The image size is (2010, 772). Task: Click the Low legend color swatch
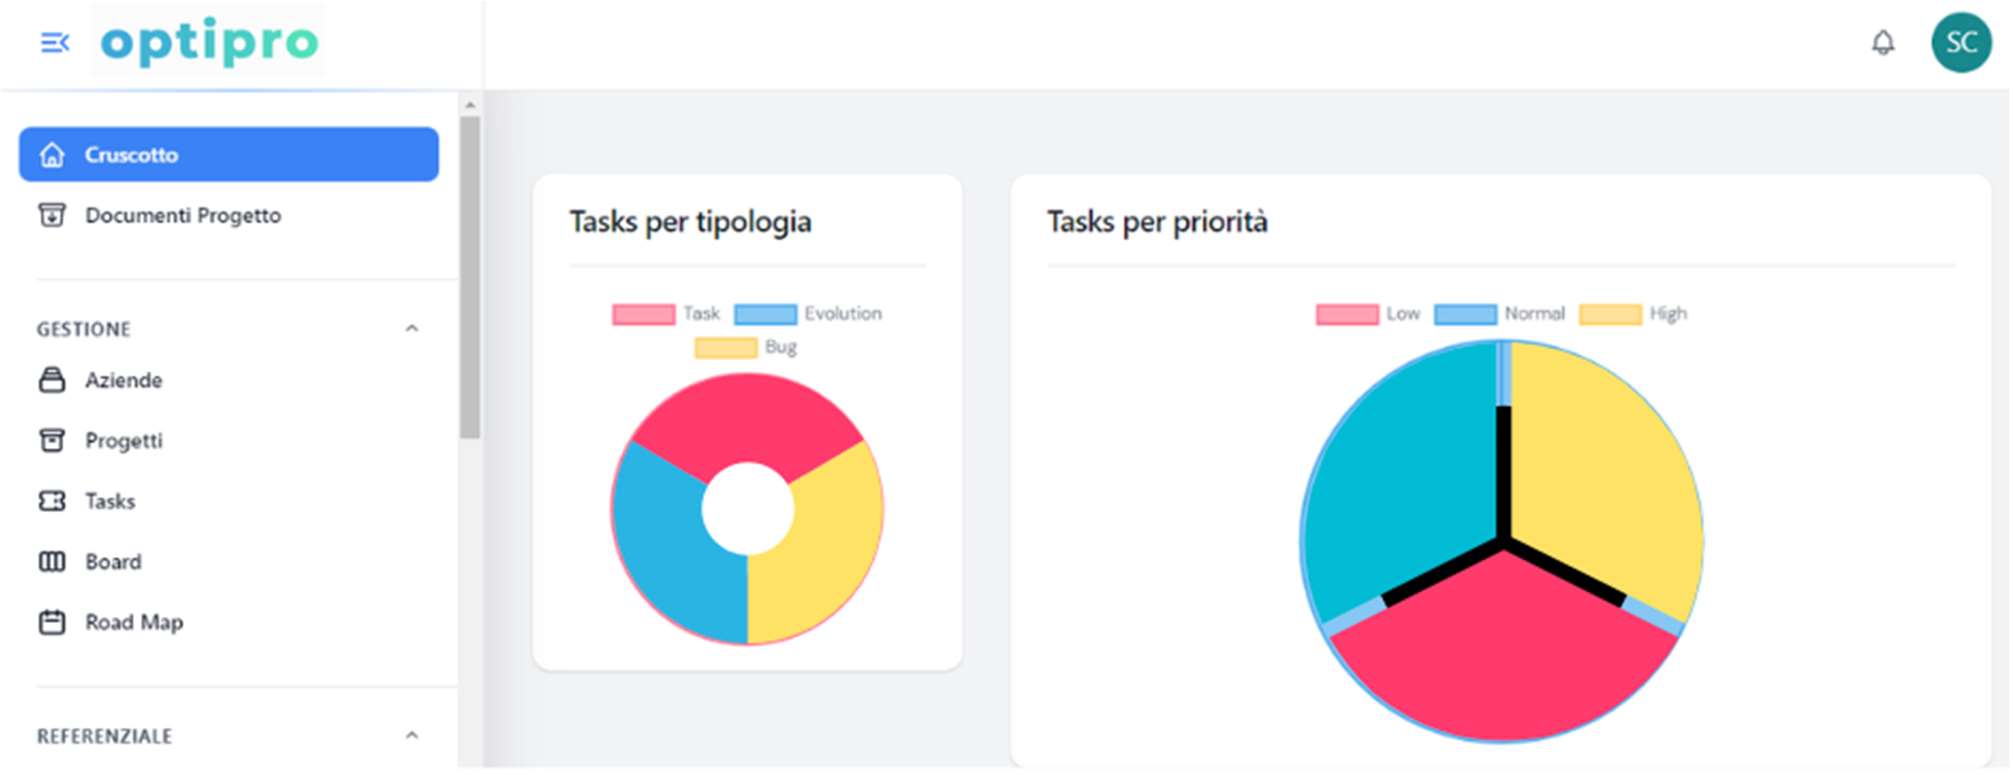[1347, 314]
